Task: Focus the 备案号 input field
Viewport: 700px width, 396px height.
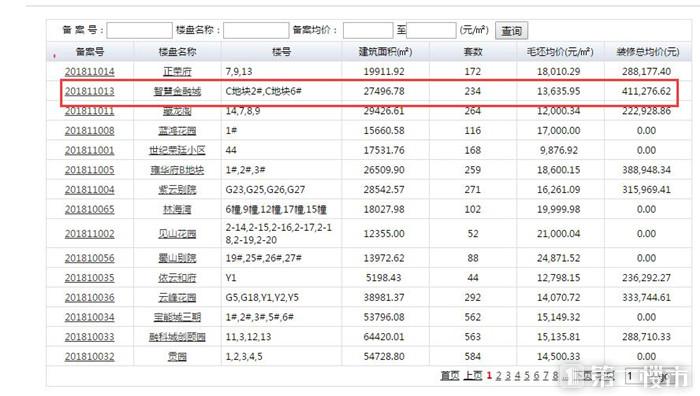Action: 139,30
